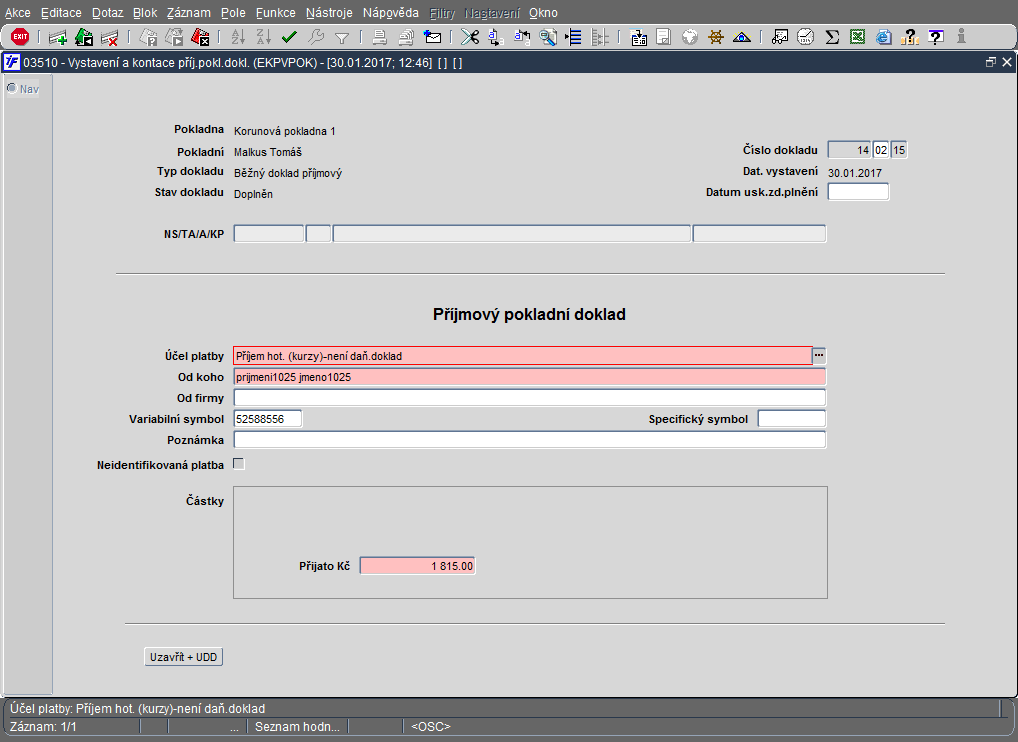
Task: Open the Blok menu
Action: point(145,13)
